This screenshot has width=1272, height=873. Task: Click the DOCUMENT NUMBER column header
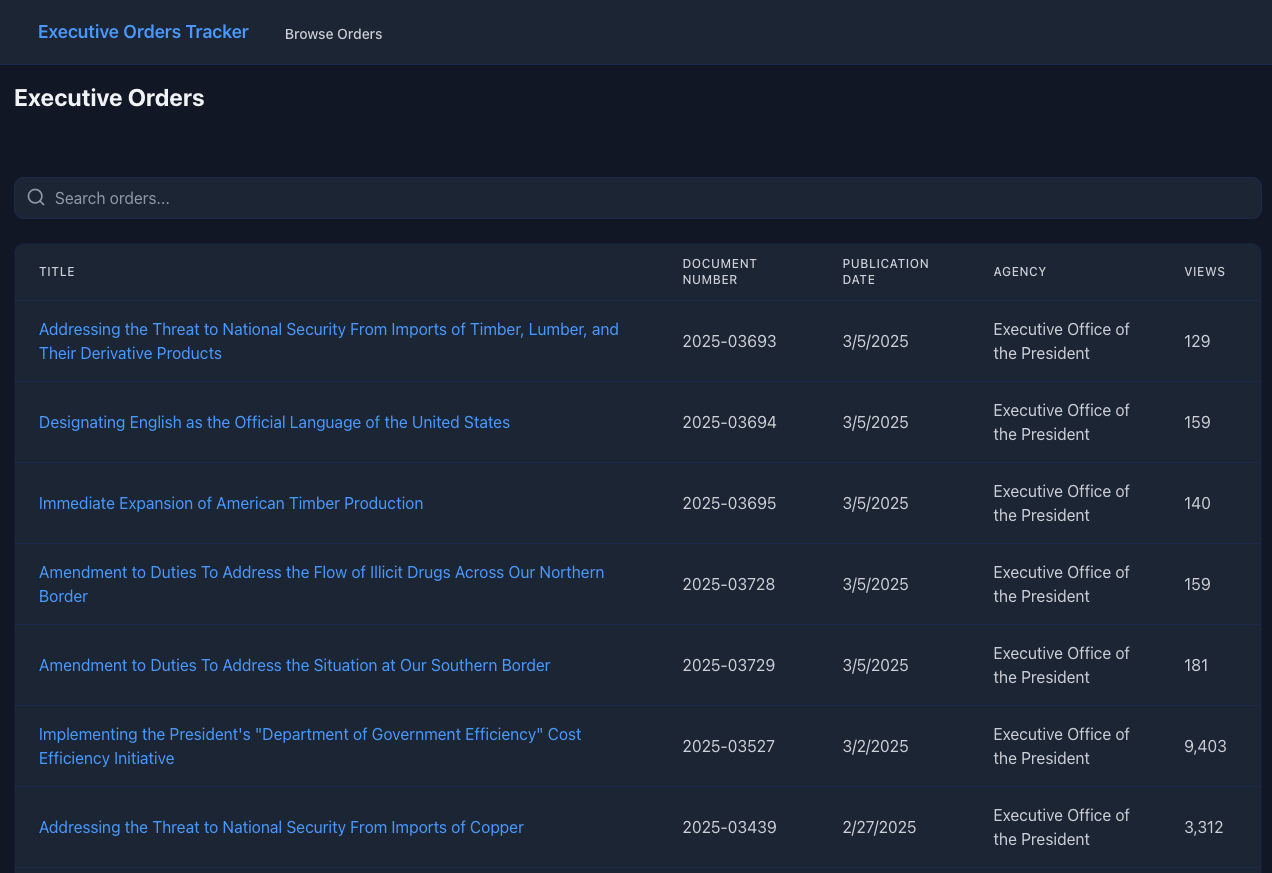[x=720, y=272]
